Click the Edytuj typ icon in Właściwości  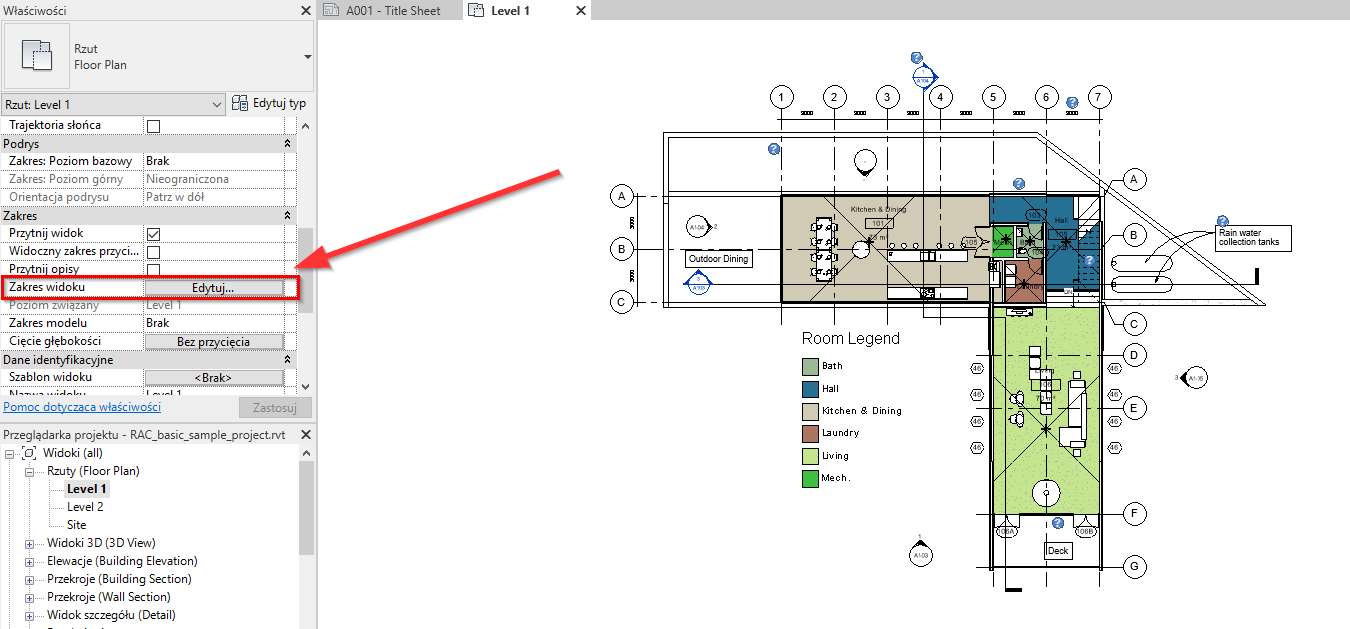tap(239, 103)
